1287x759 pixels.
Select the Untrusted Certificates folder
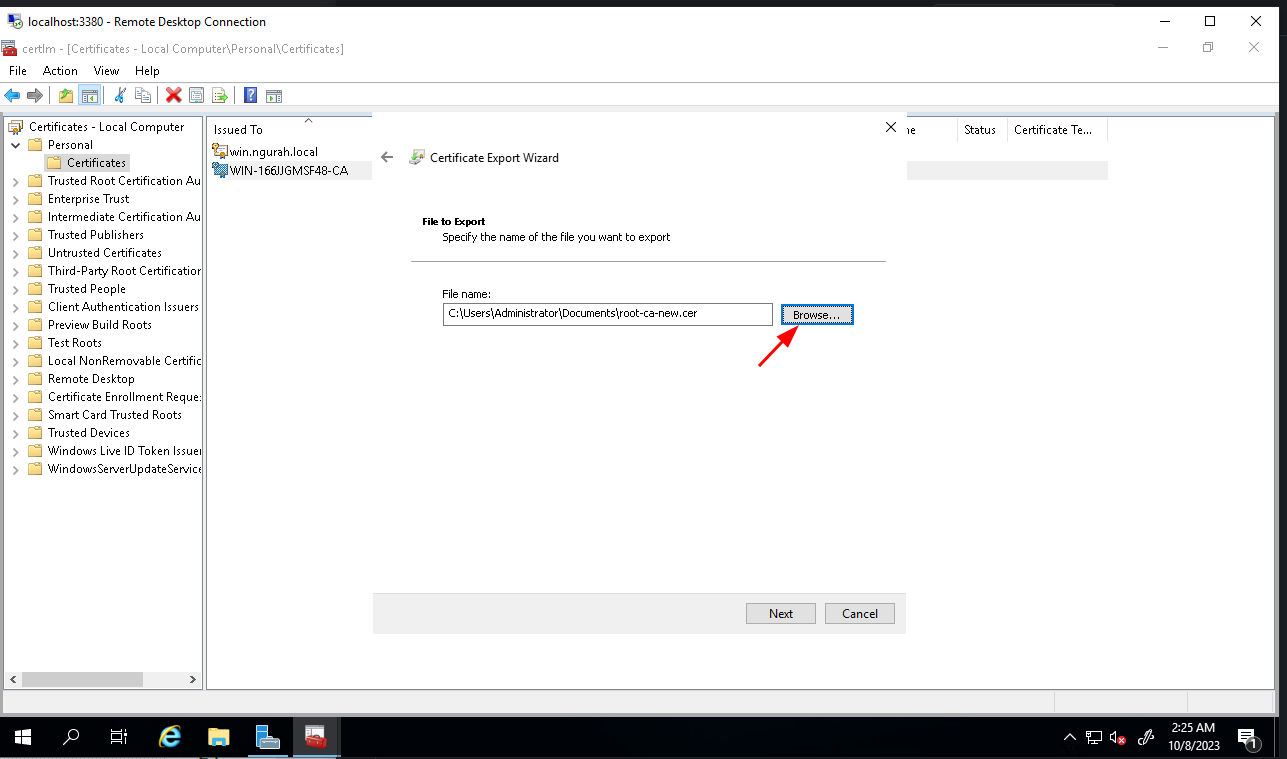coord(104,253)
